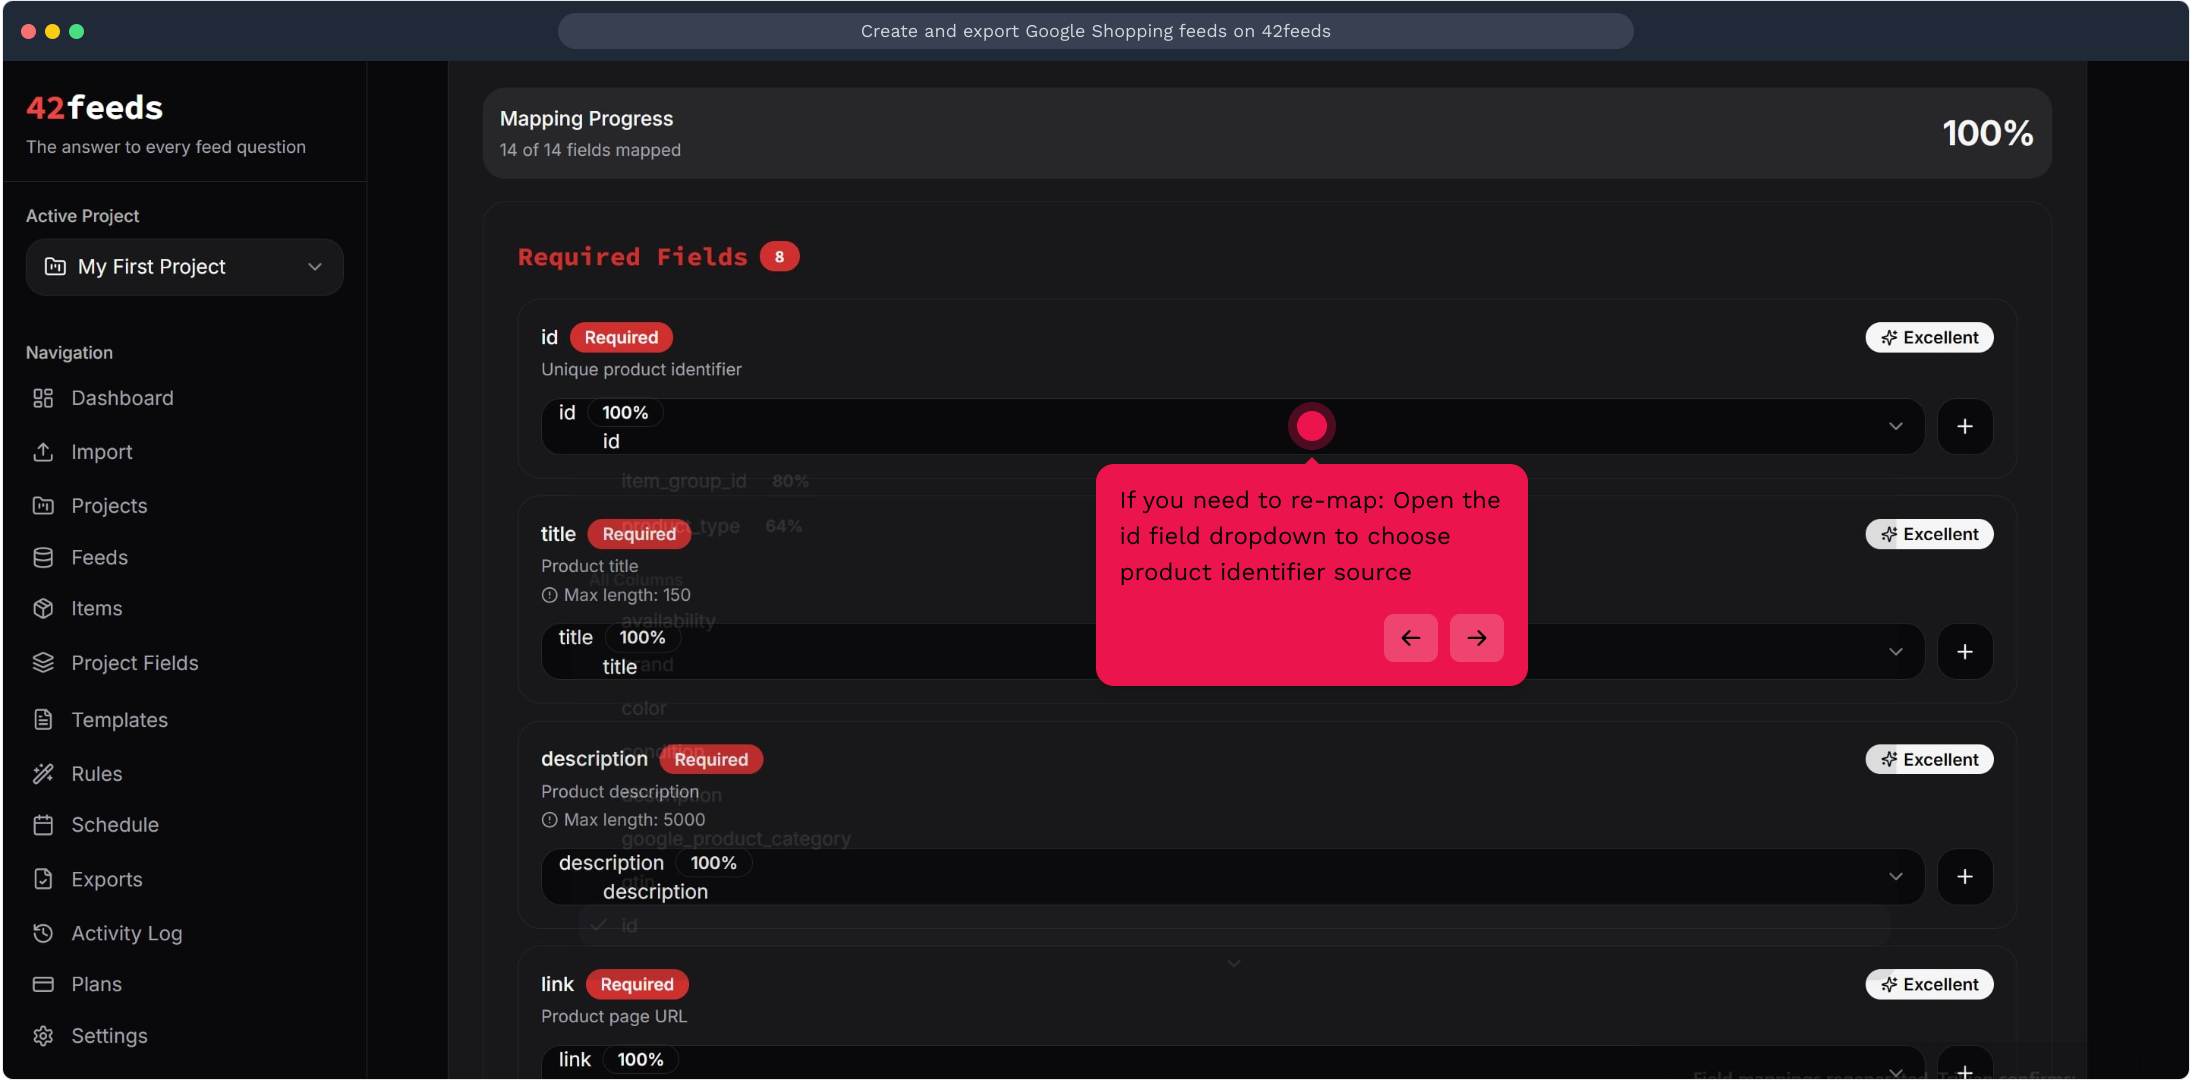Open Exports navigation item
This screenshot has height=1080, width=2192.
point(106,879)
